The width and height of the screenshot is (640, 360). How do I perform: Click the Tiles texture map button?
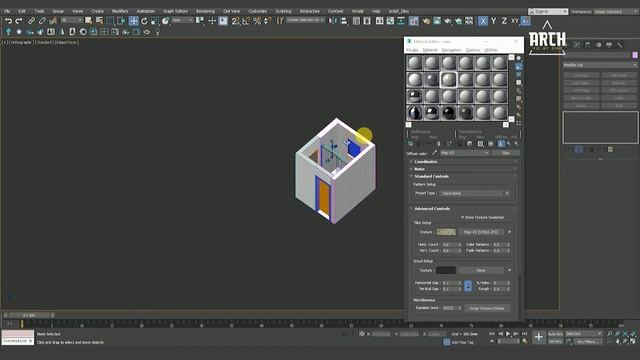click(x=481, y=232)
